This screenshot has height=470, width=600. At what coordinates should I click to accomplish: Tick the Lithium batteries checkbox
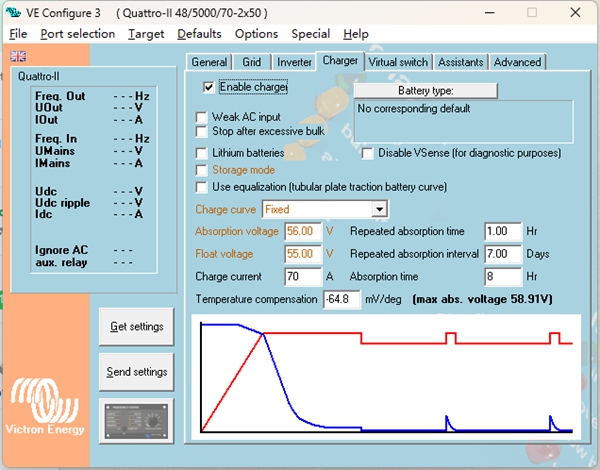pos(201,153)
